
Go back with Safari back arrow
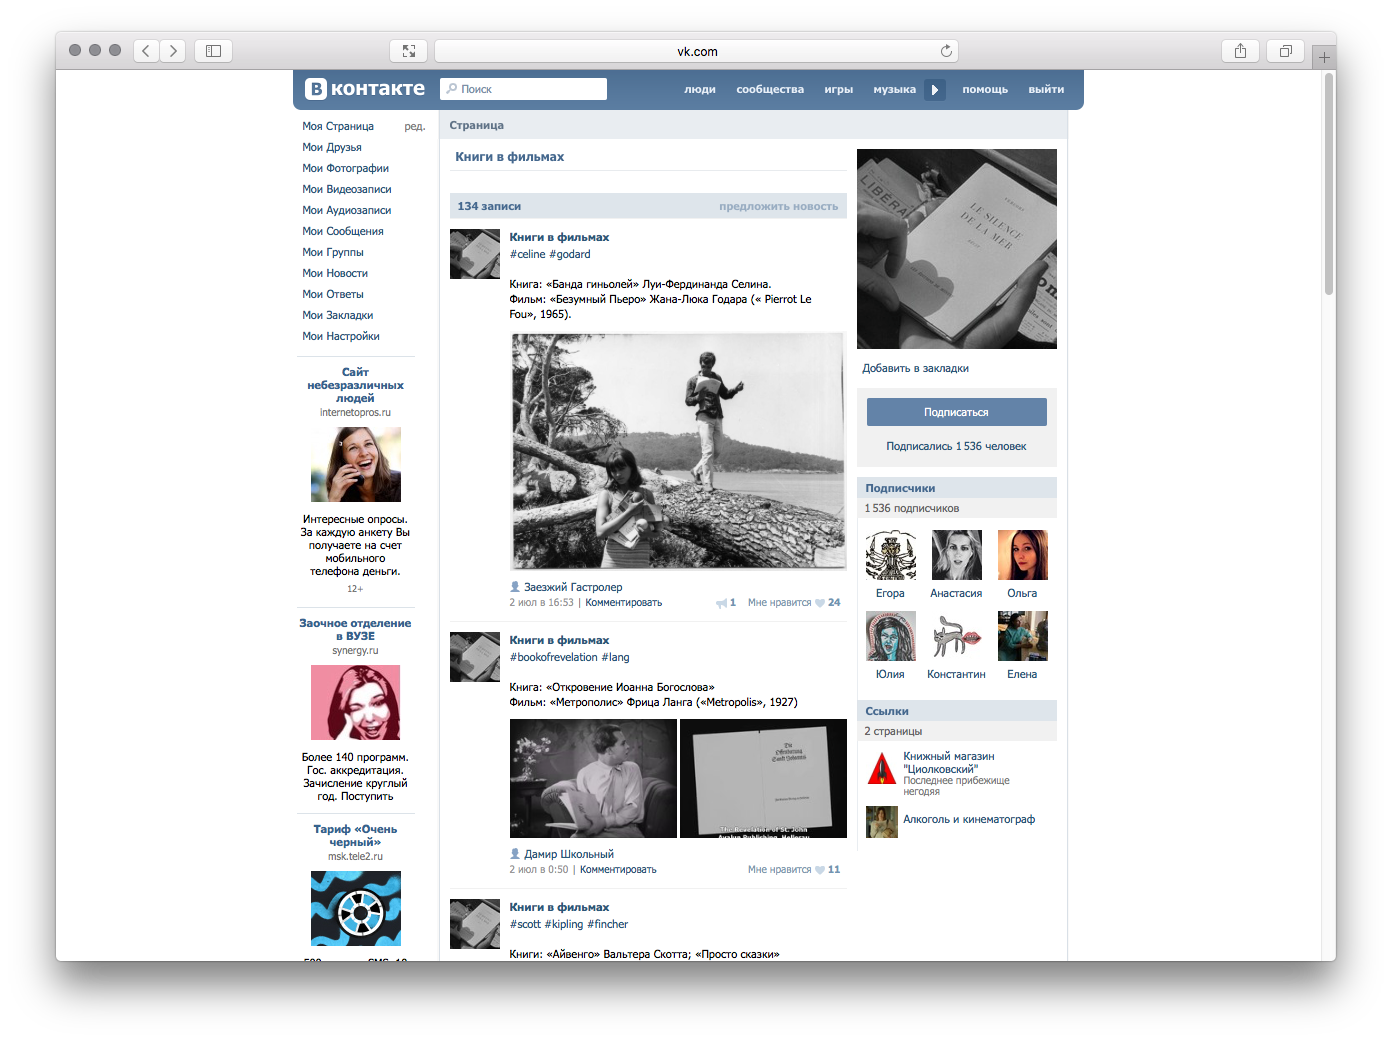[x=146, y=51]
